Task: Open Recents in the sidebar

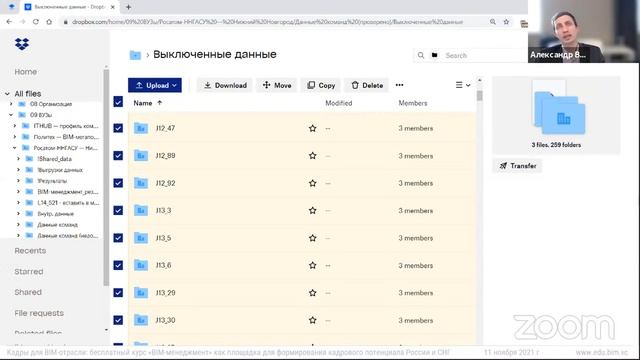Action: point(30,251)
